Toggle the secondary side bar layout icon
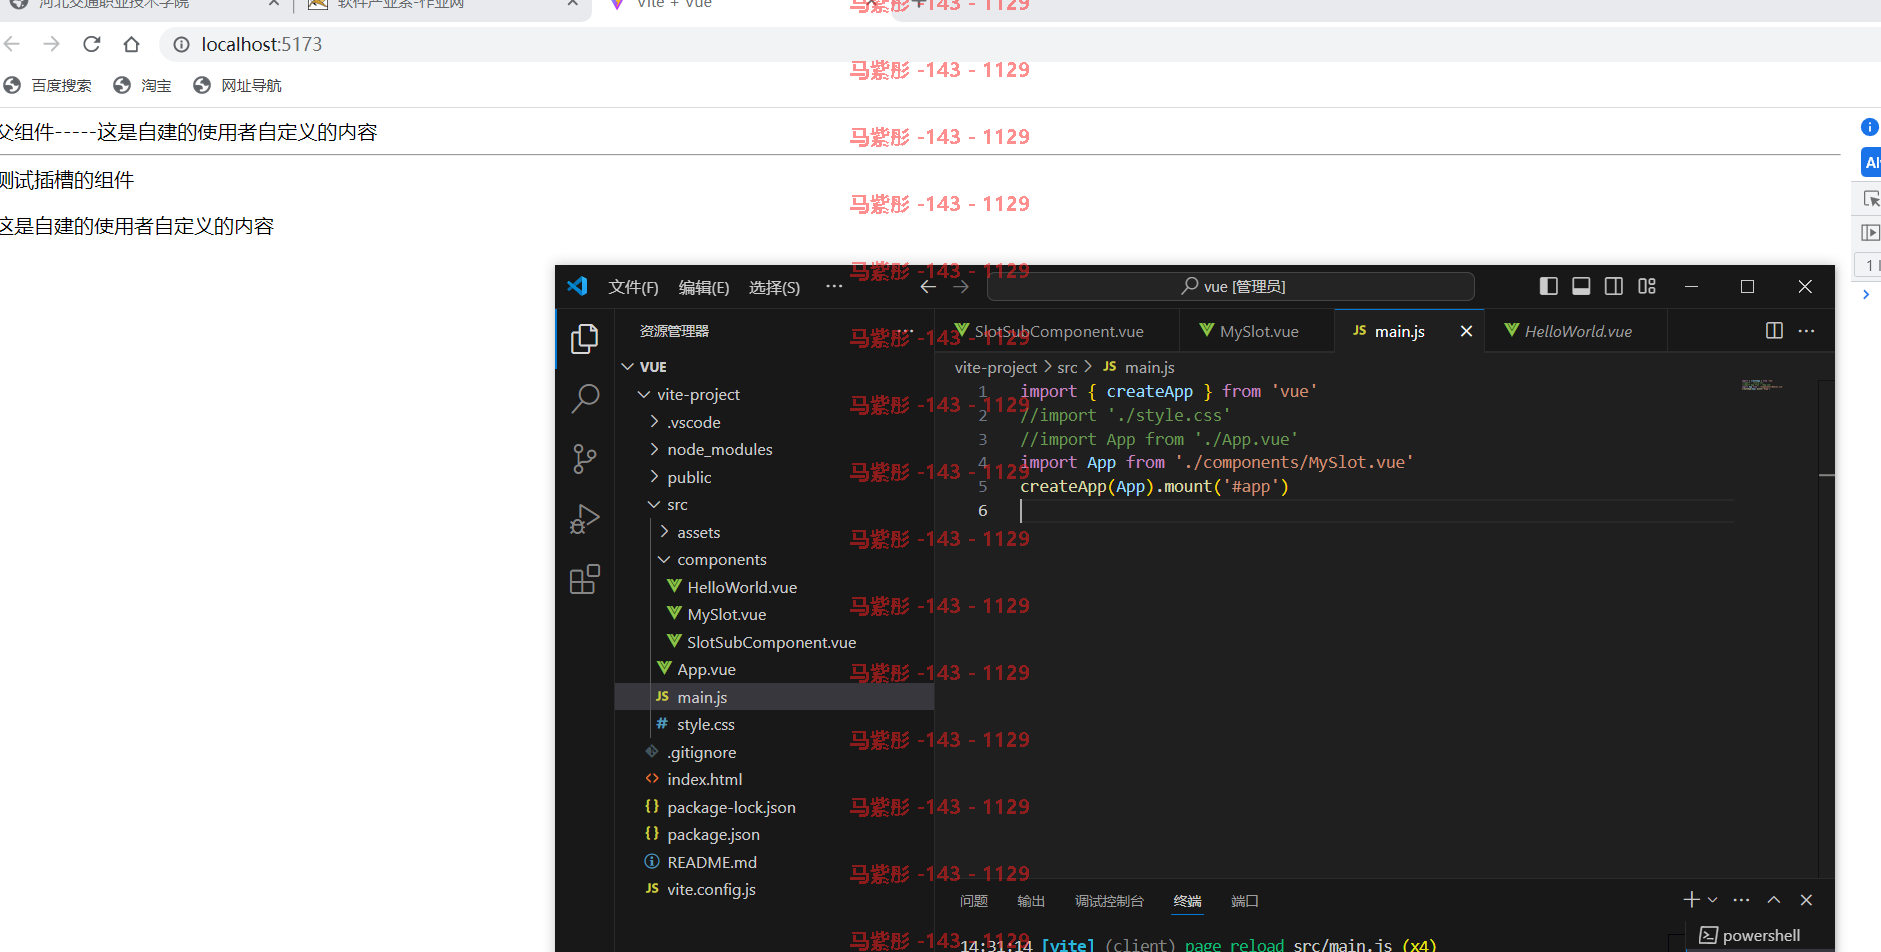 pos(1614,286)
